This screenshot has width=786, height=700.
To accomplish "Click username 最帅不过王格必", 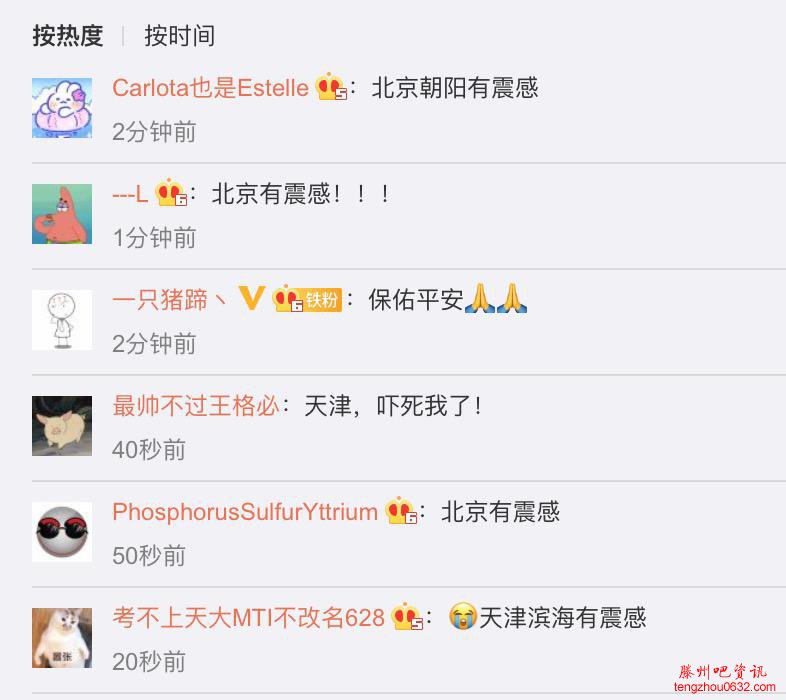I will click(x=196, y=406).
